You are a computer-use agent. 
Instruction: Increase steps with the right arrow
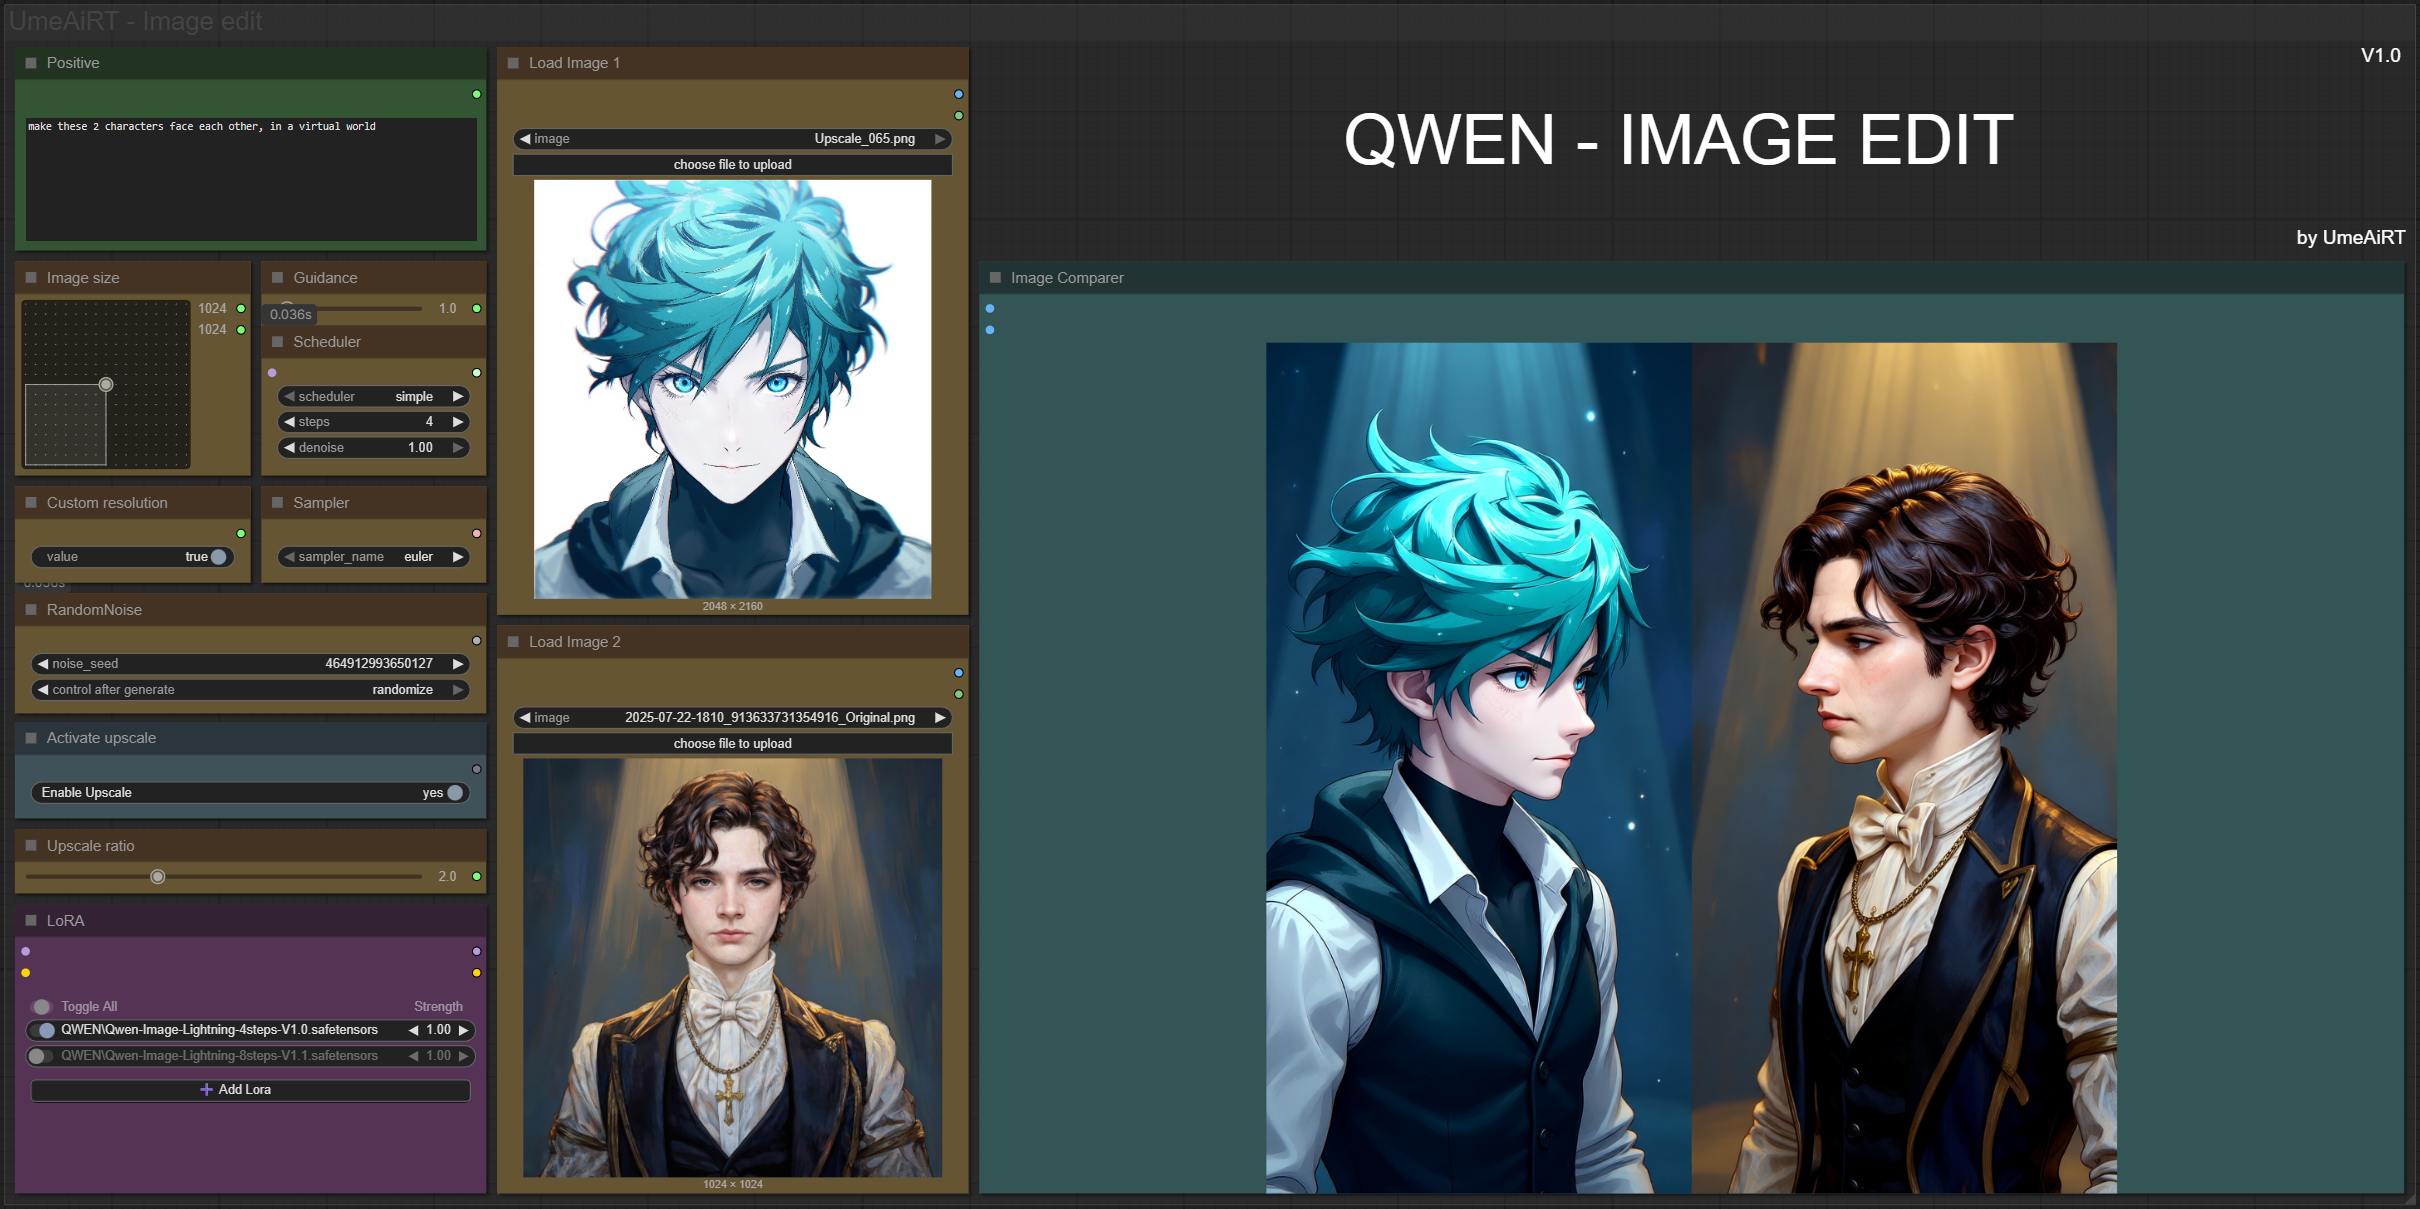pos(458,422)
